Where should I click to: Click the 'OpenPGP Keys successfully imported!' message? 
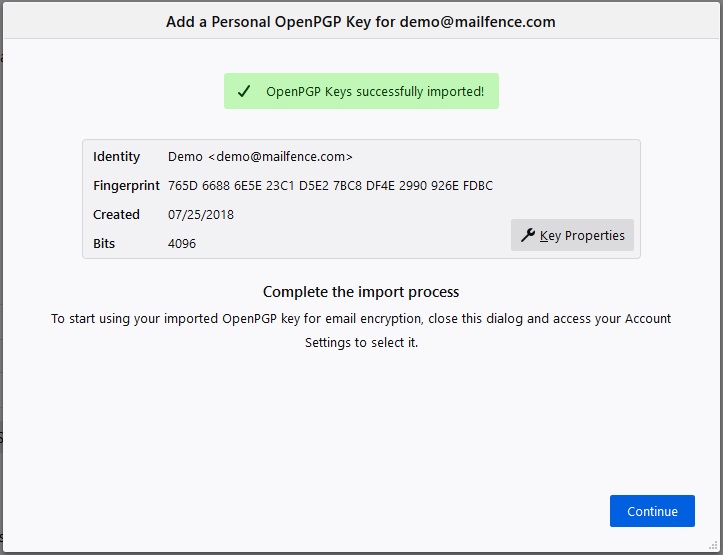pyautogui.click(x=375, y=91)
